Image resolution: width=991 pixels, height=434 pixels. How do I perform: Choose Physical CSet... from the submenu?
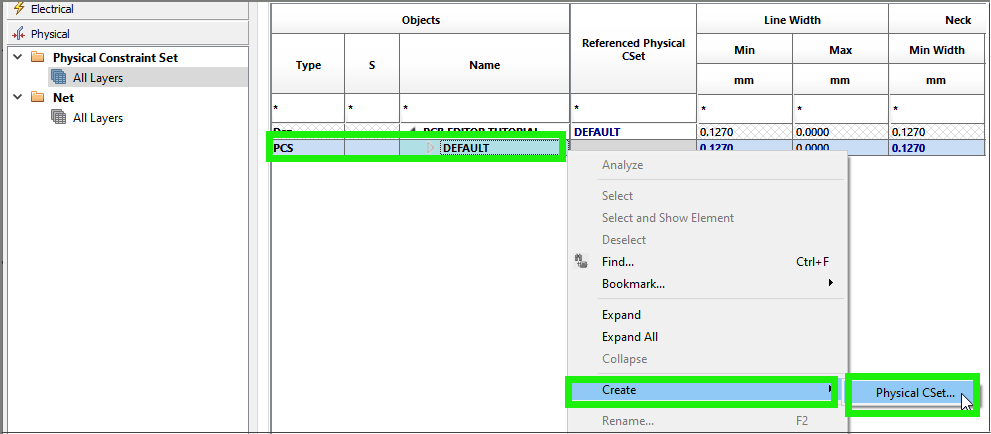point(915,392)
